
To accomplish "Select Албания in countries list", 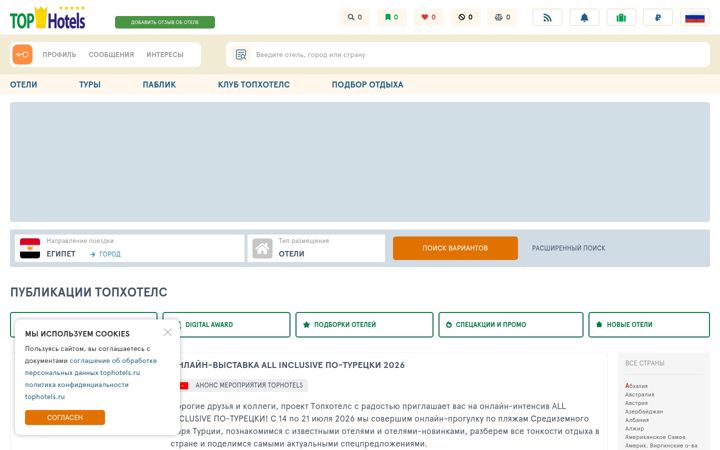I will [x=637, y=420].
